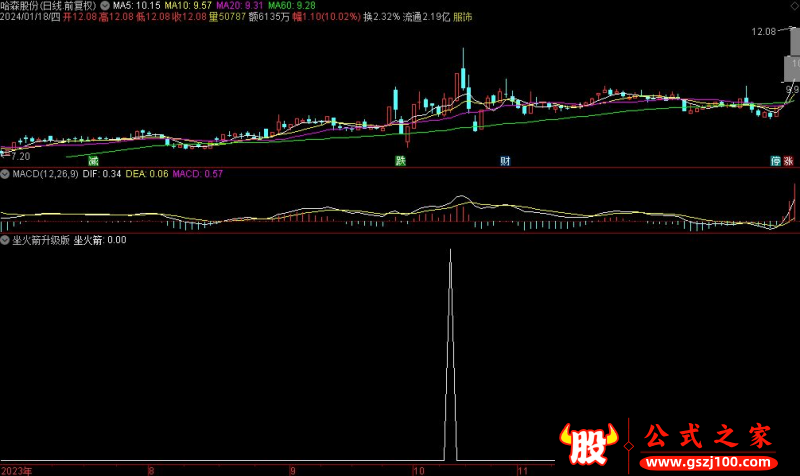Click the red 涨 event marker
Viewport: 800px width, 476px height.
(788, 161)
